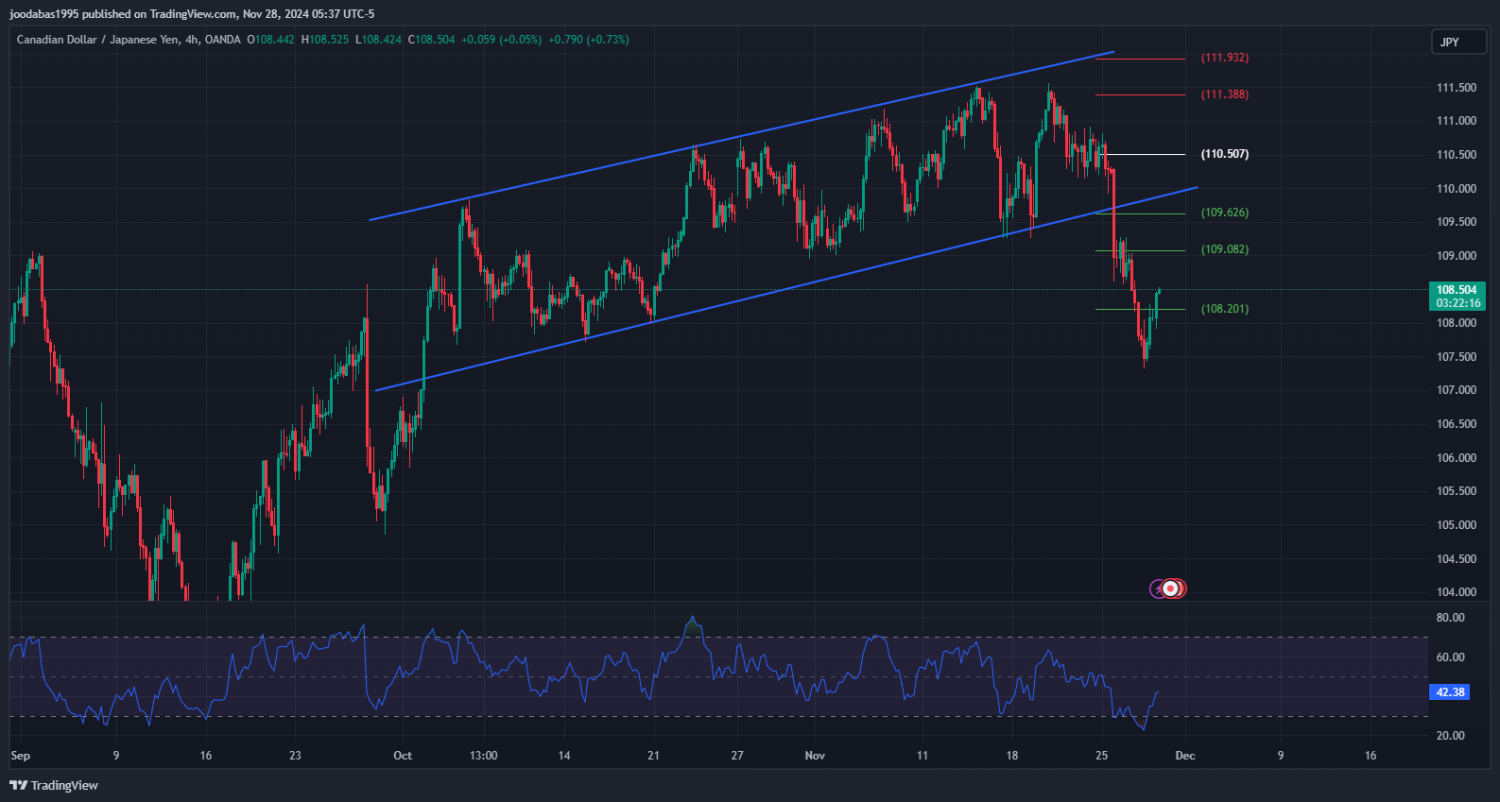Viewport: 1500px width, 802px height.
Task: Click the Dec label on time axis
Action: 1183,756
